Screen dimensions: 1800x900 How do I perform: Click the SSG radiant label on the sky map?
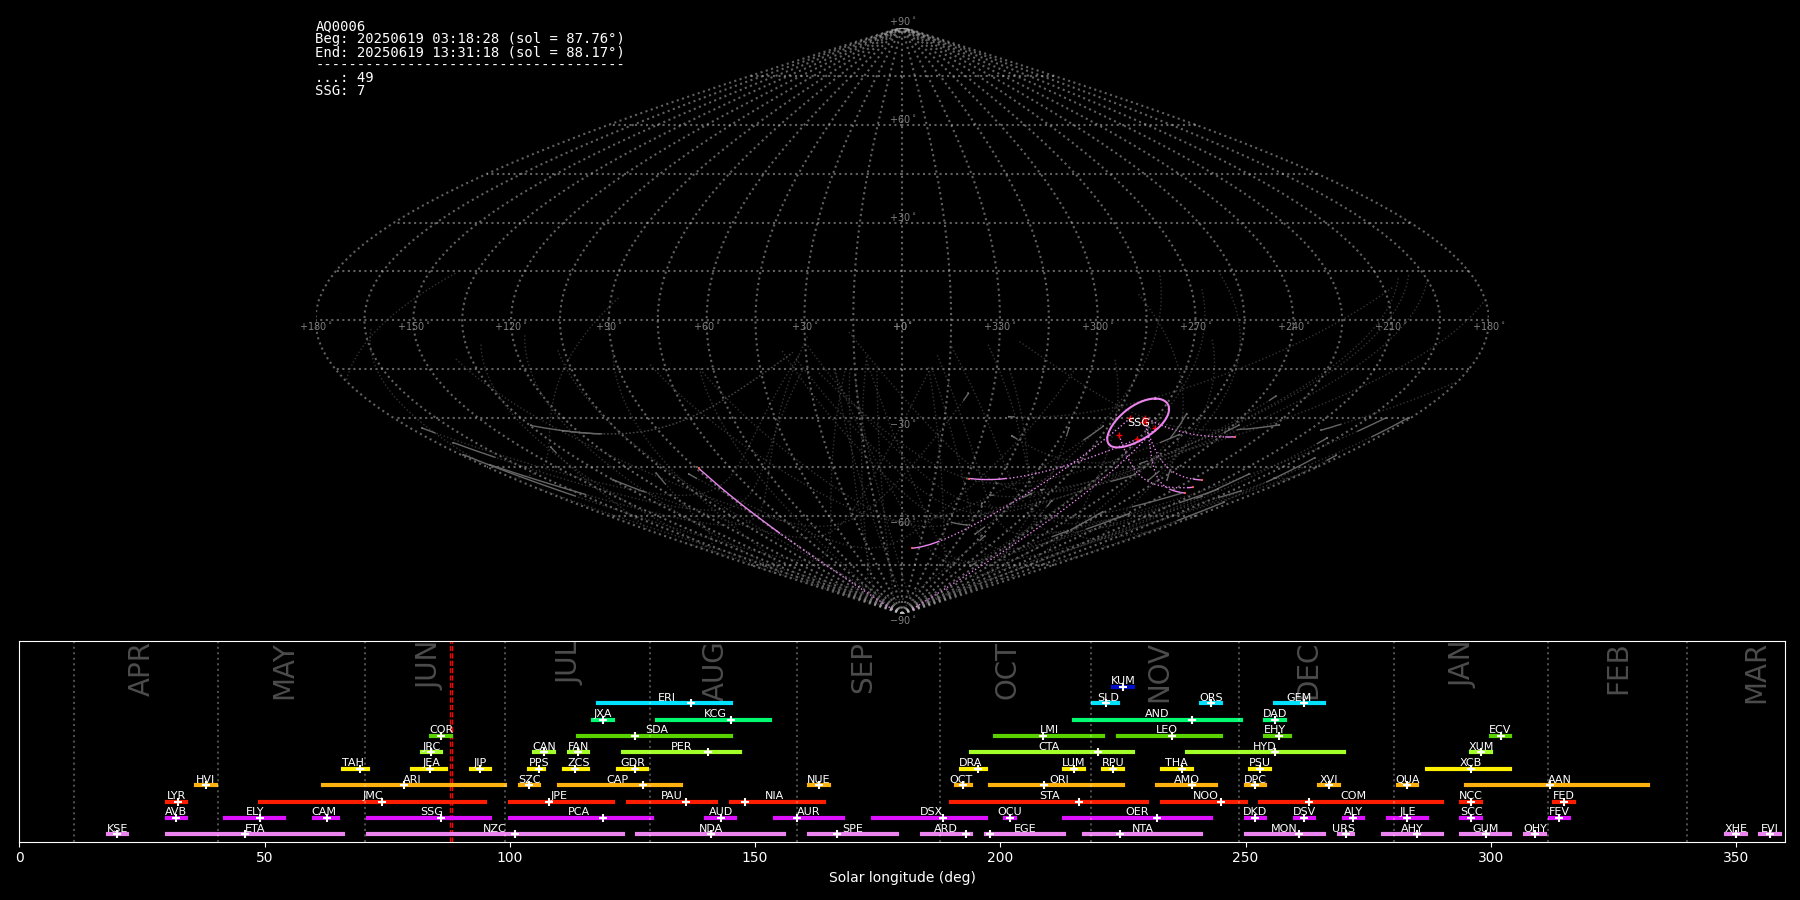tap(1138, 422)
